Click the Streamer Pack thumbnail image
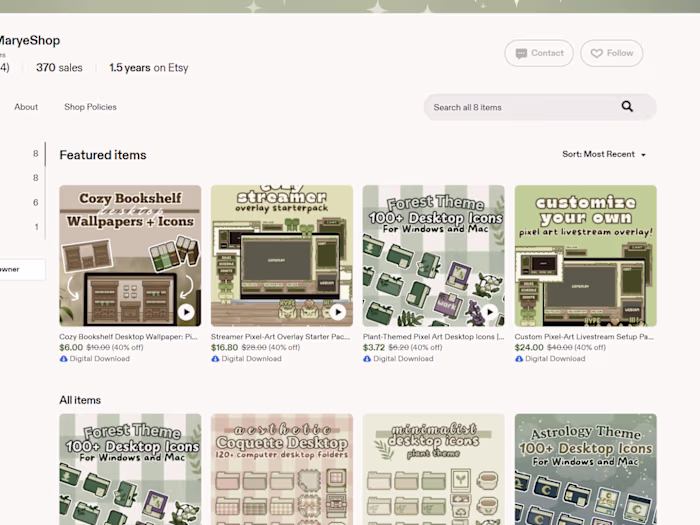 click(282, 256)
